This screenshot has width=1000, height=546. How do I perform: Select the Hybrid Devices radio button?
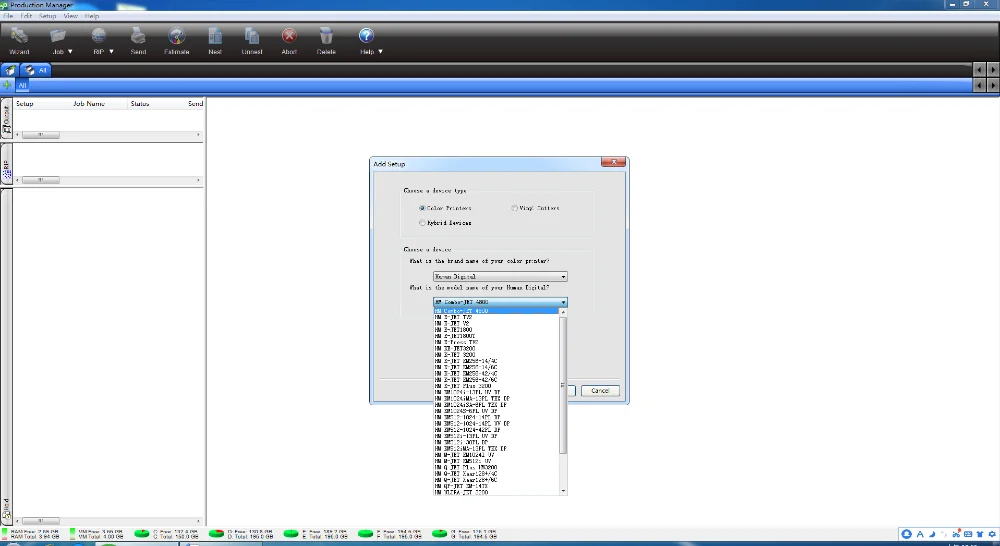point(422,223)
